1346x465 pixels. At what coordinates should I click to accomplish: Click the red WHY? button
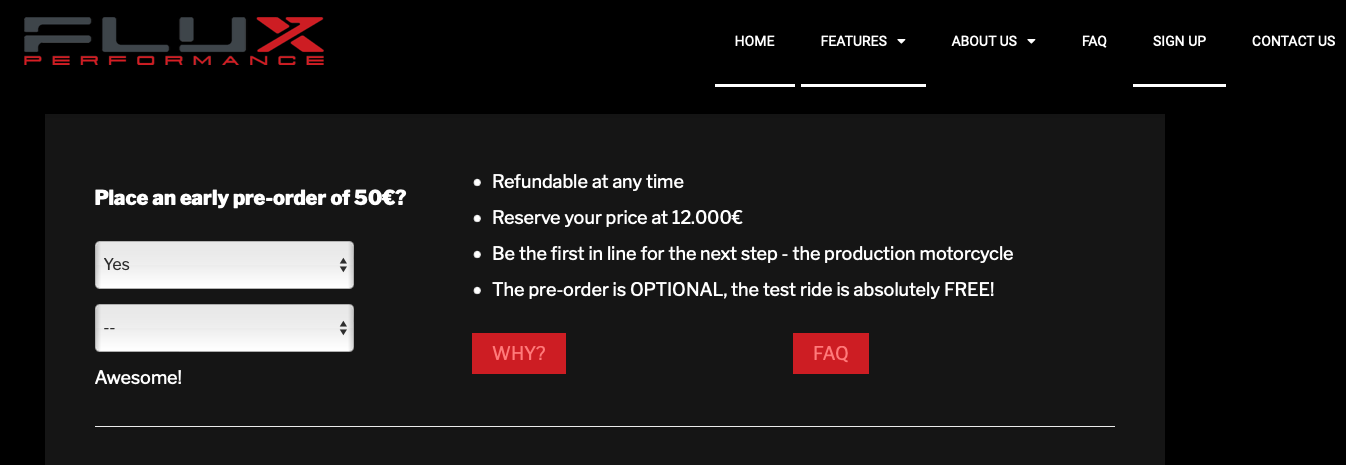(x=519, y=354)
